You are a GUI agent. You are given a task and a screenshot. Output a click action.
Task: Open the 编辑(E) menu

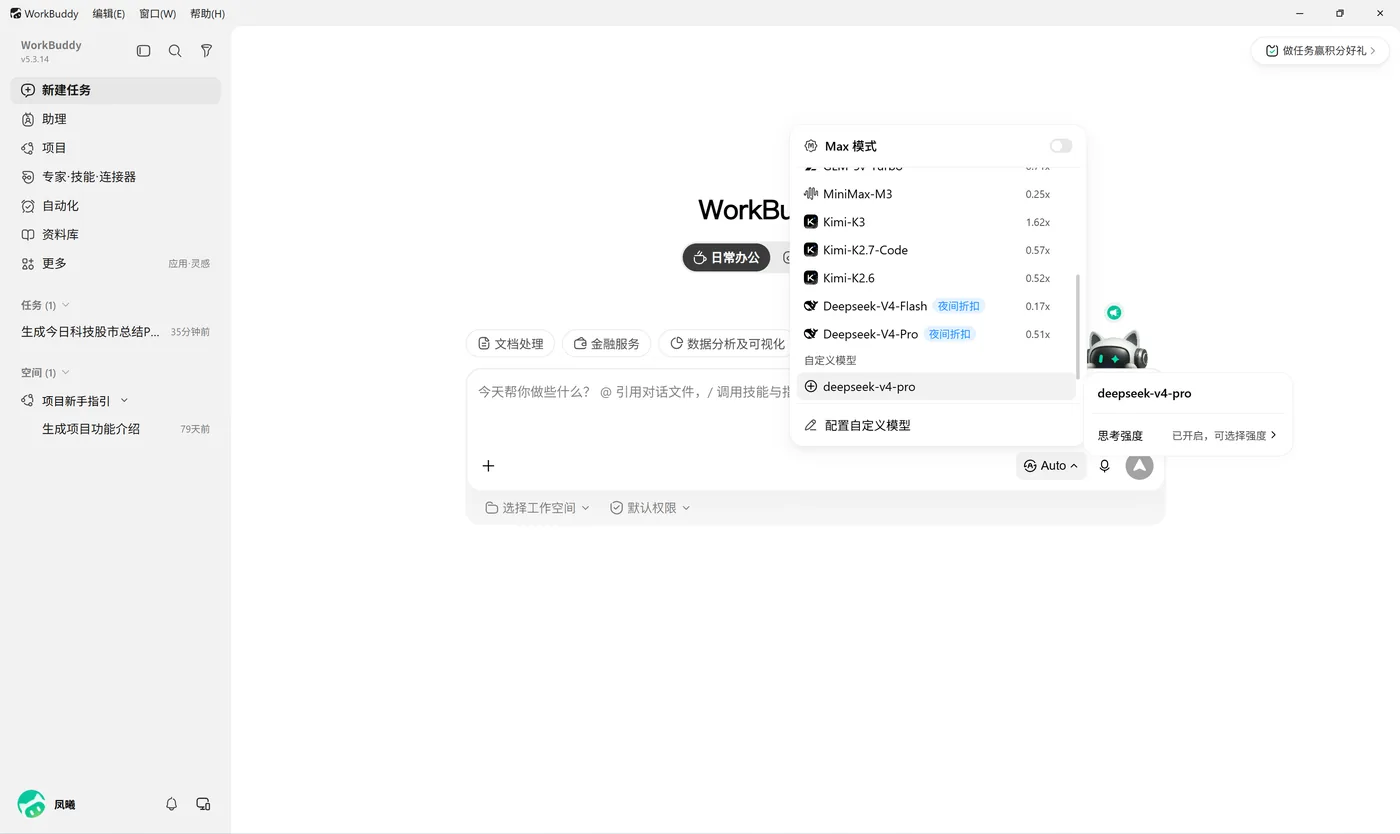click(x=109, y=14)
